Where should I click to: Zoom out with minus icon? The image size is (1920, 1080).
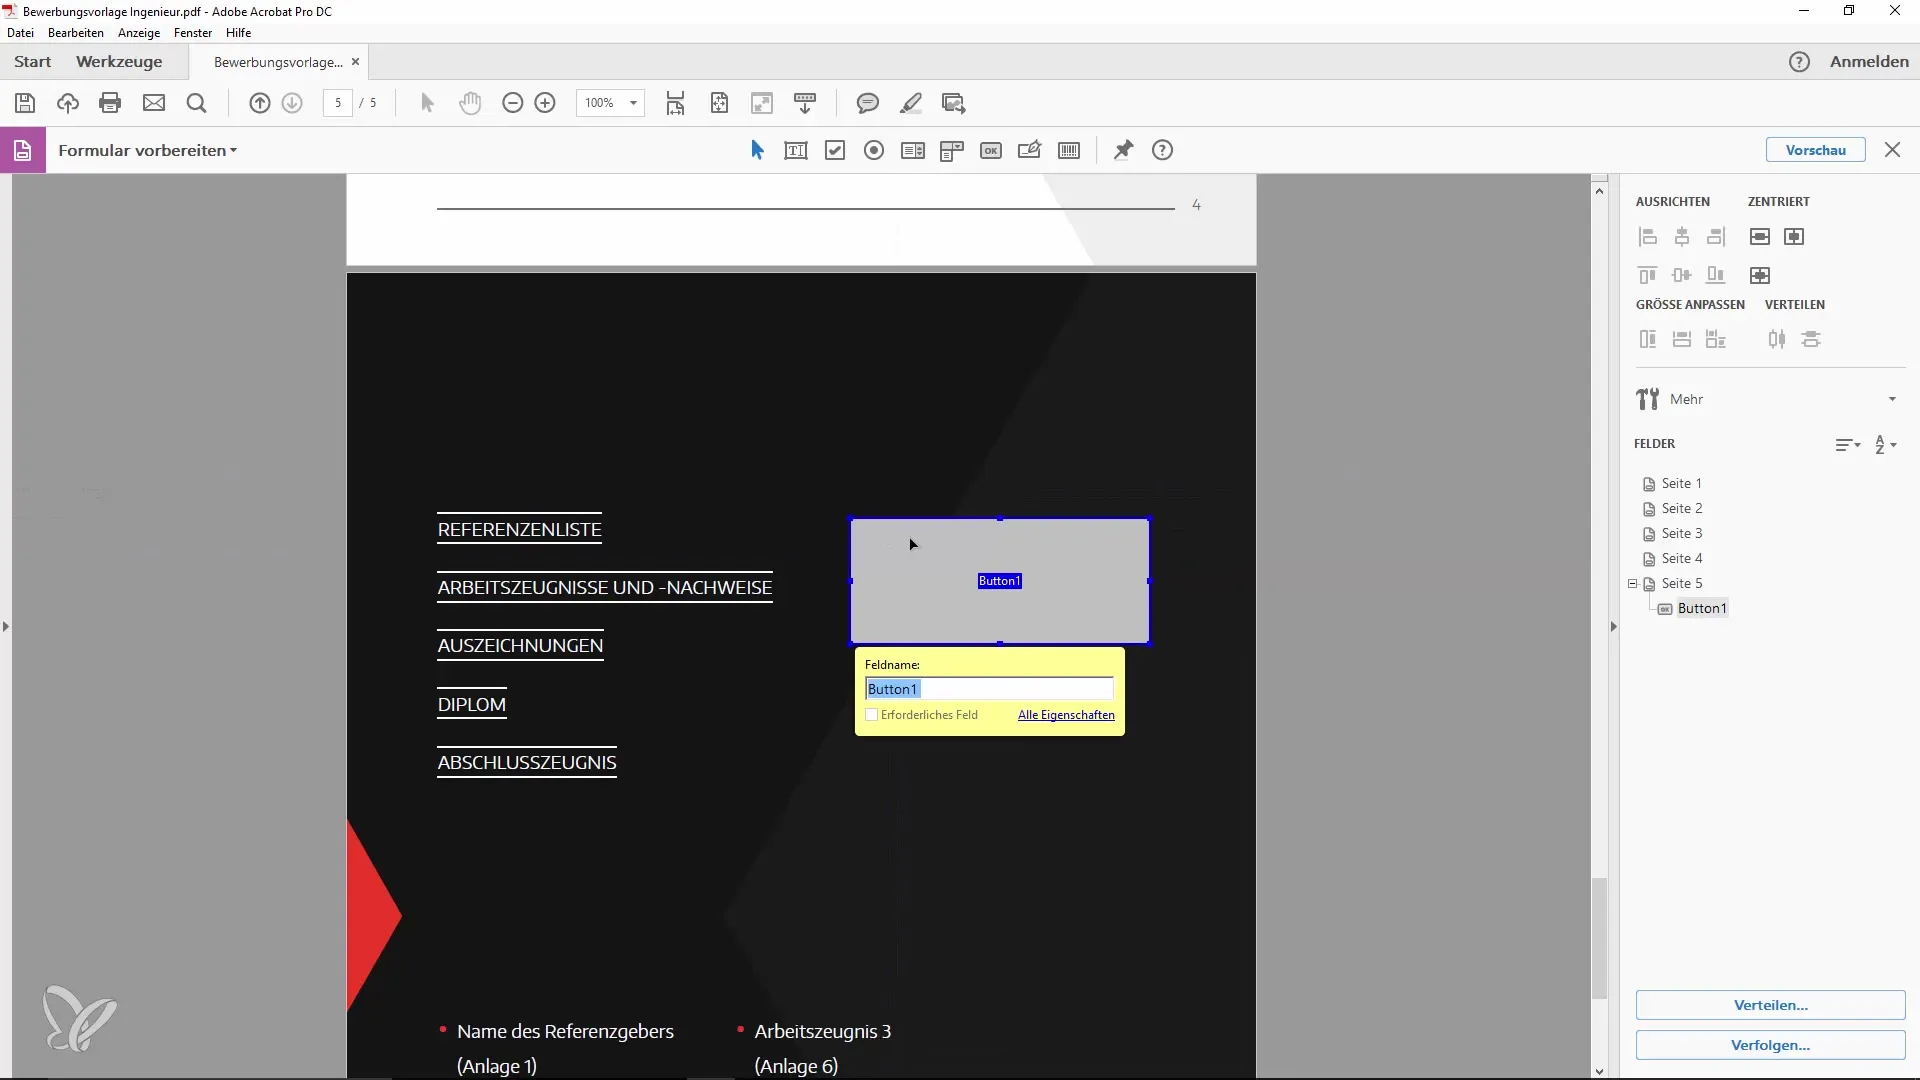tap(513, 103)
